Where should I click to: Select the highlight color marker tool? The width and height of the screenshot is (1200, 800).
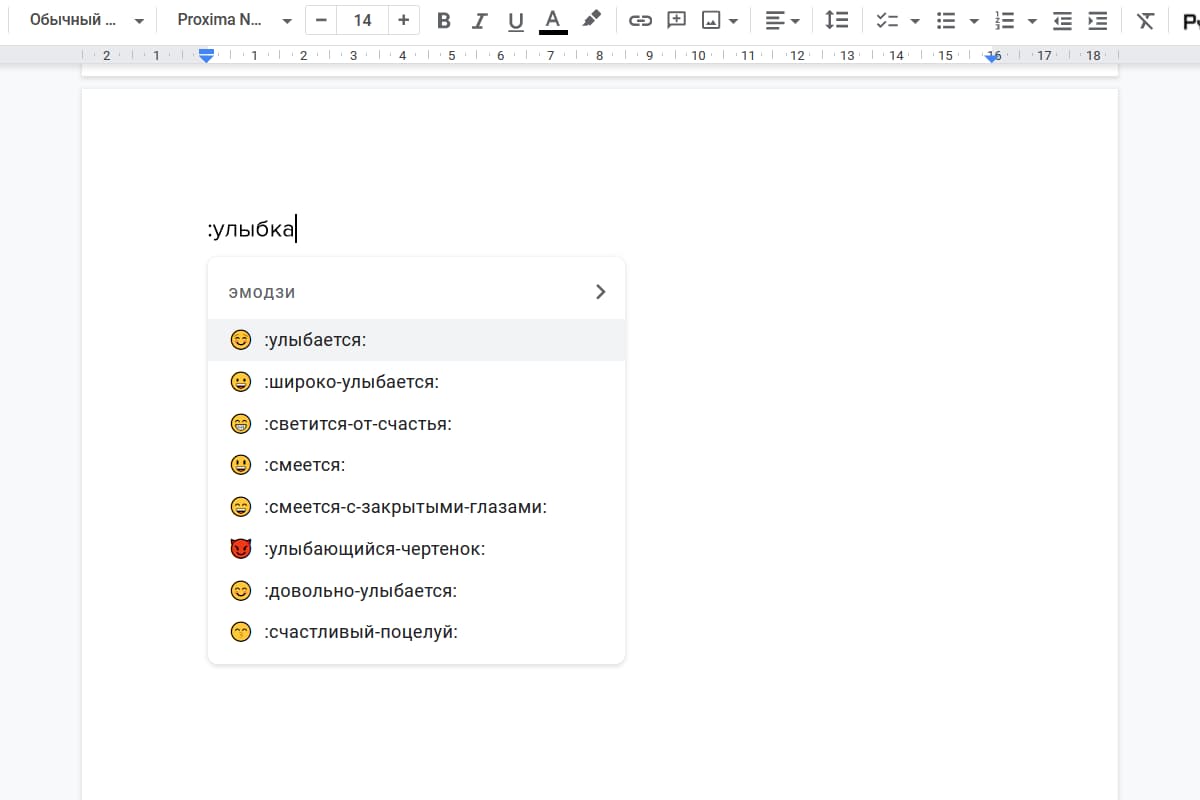coord(592,19)
